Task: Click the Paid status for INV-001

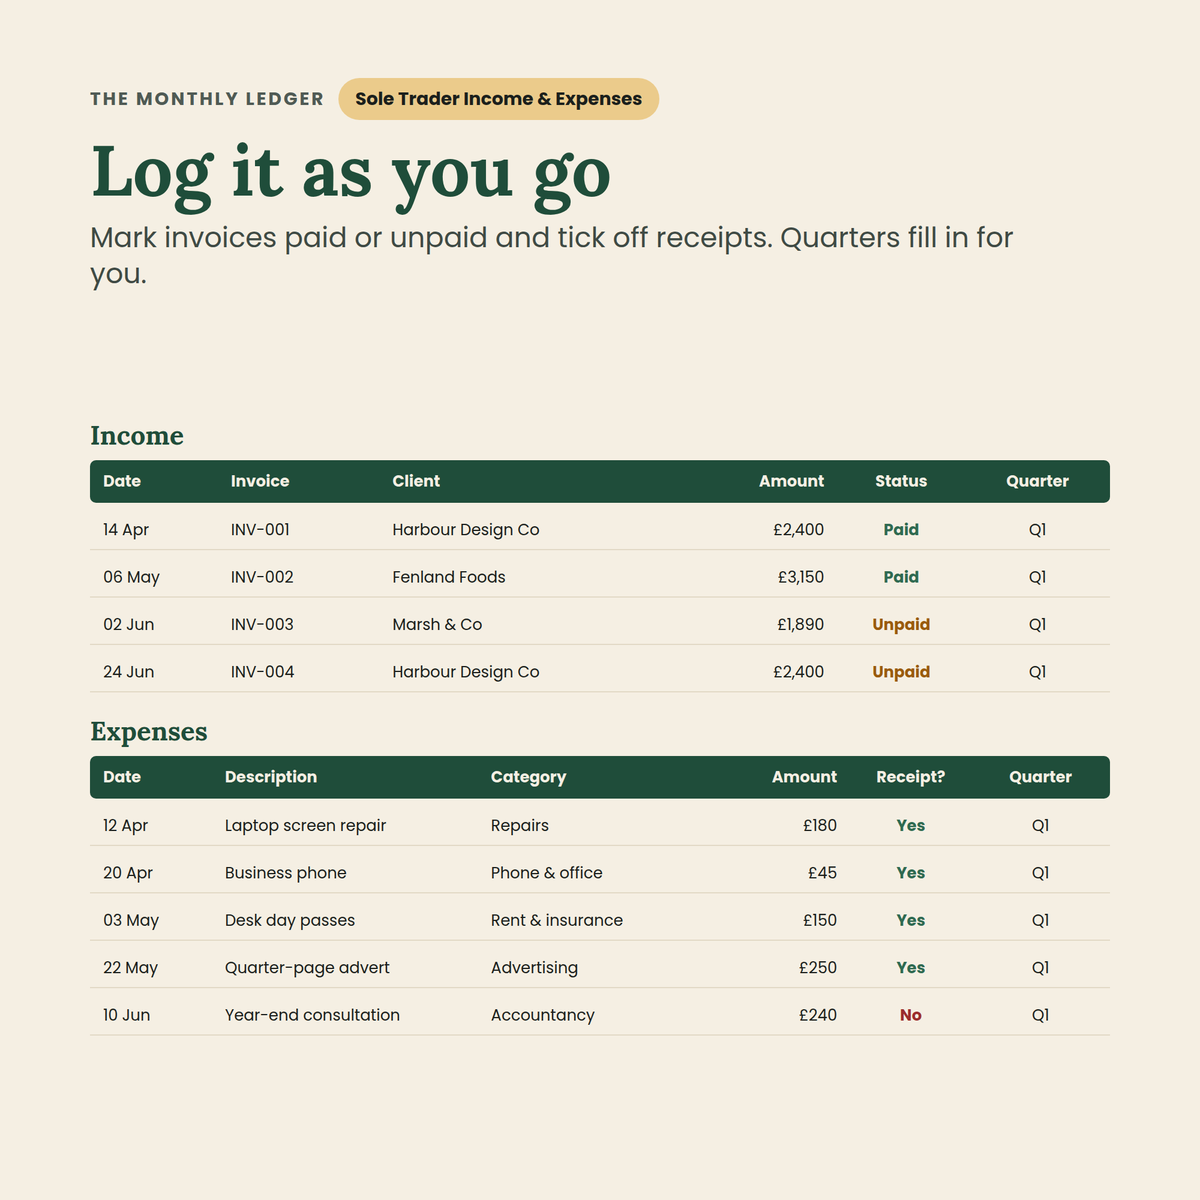Action: pyautogui.click(x=901, y=530)
